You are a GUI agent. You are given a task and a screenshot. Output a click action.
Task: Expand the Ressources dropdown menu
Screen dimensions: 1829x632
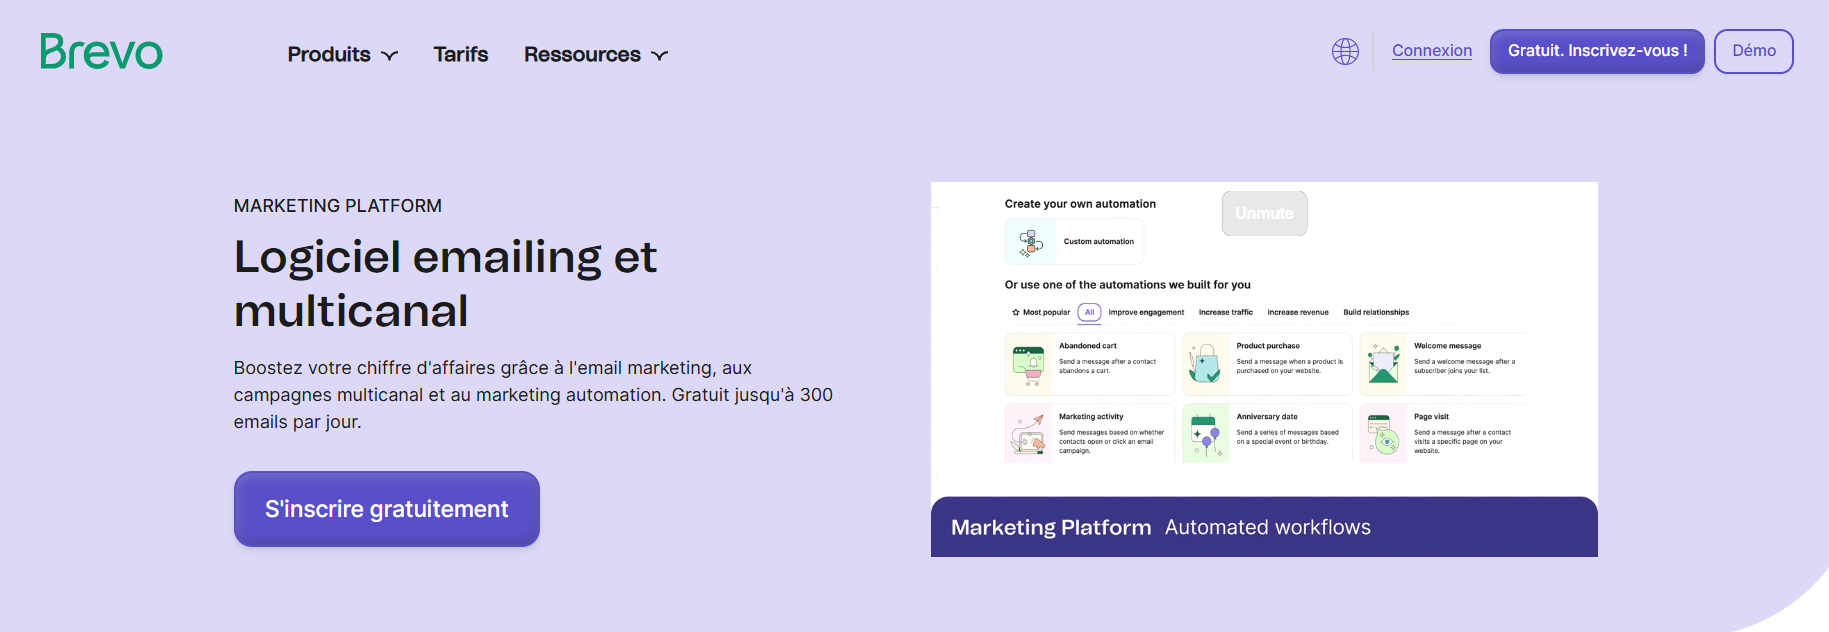596,54
